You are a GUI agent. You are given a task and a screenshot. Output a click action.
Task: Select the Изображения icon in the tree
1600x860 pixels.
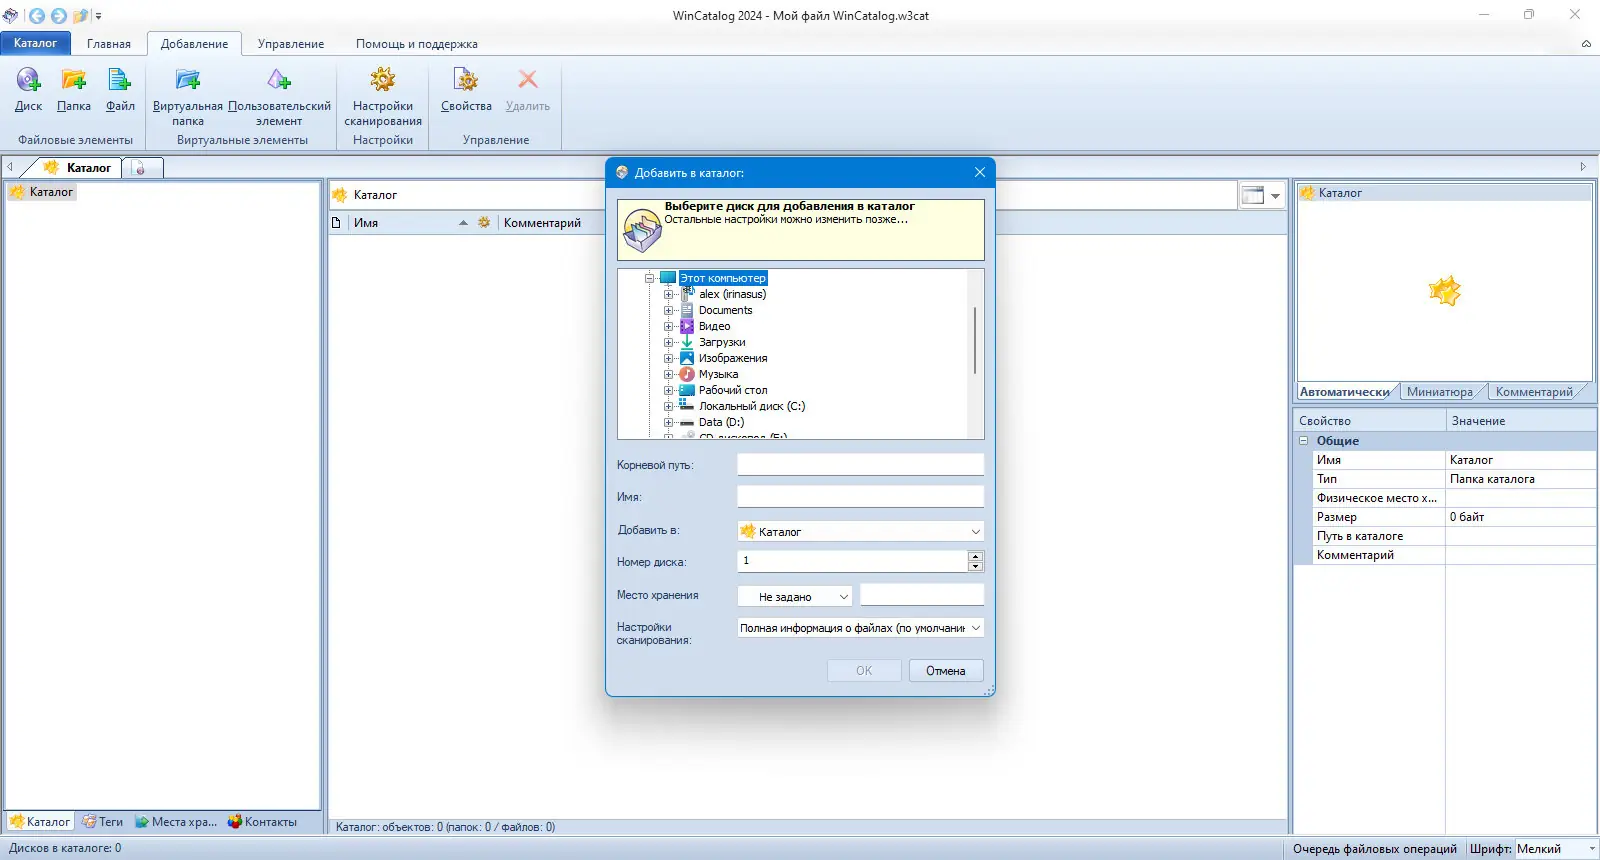pyautogui.click(x=687, y=358)
